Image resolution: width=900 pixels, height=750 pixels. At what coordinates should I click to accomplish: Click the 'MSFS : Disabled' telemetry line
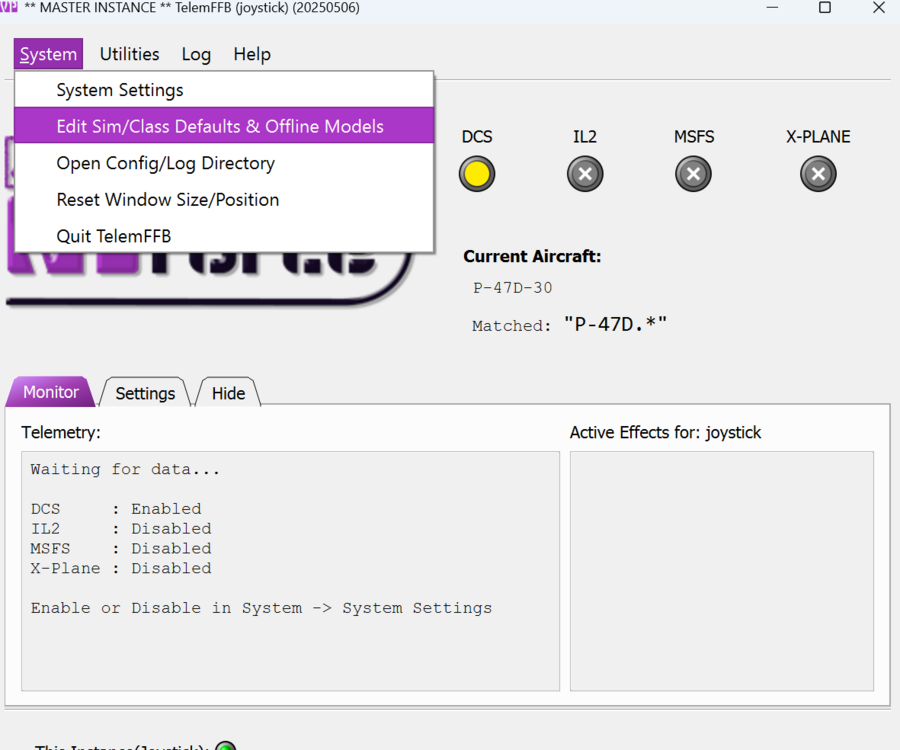(x=121, y=549)
